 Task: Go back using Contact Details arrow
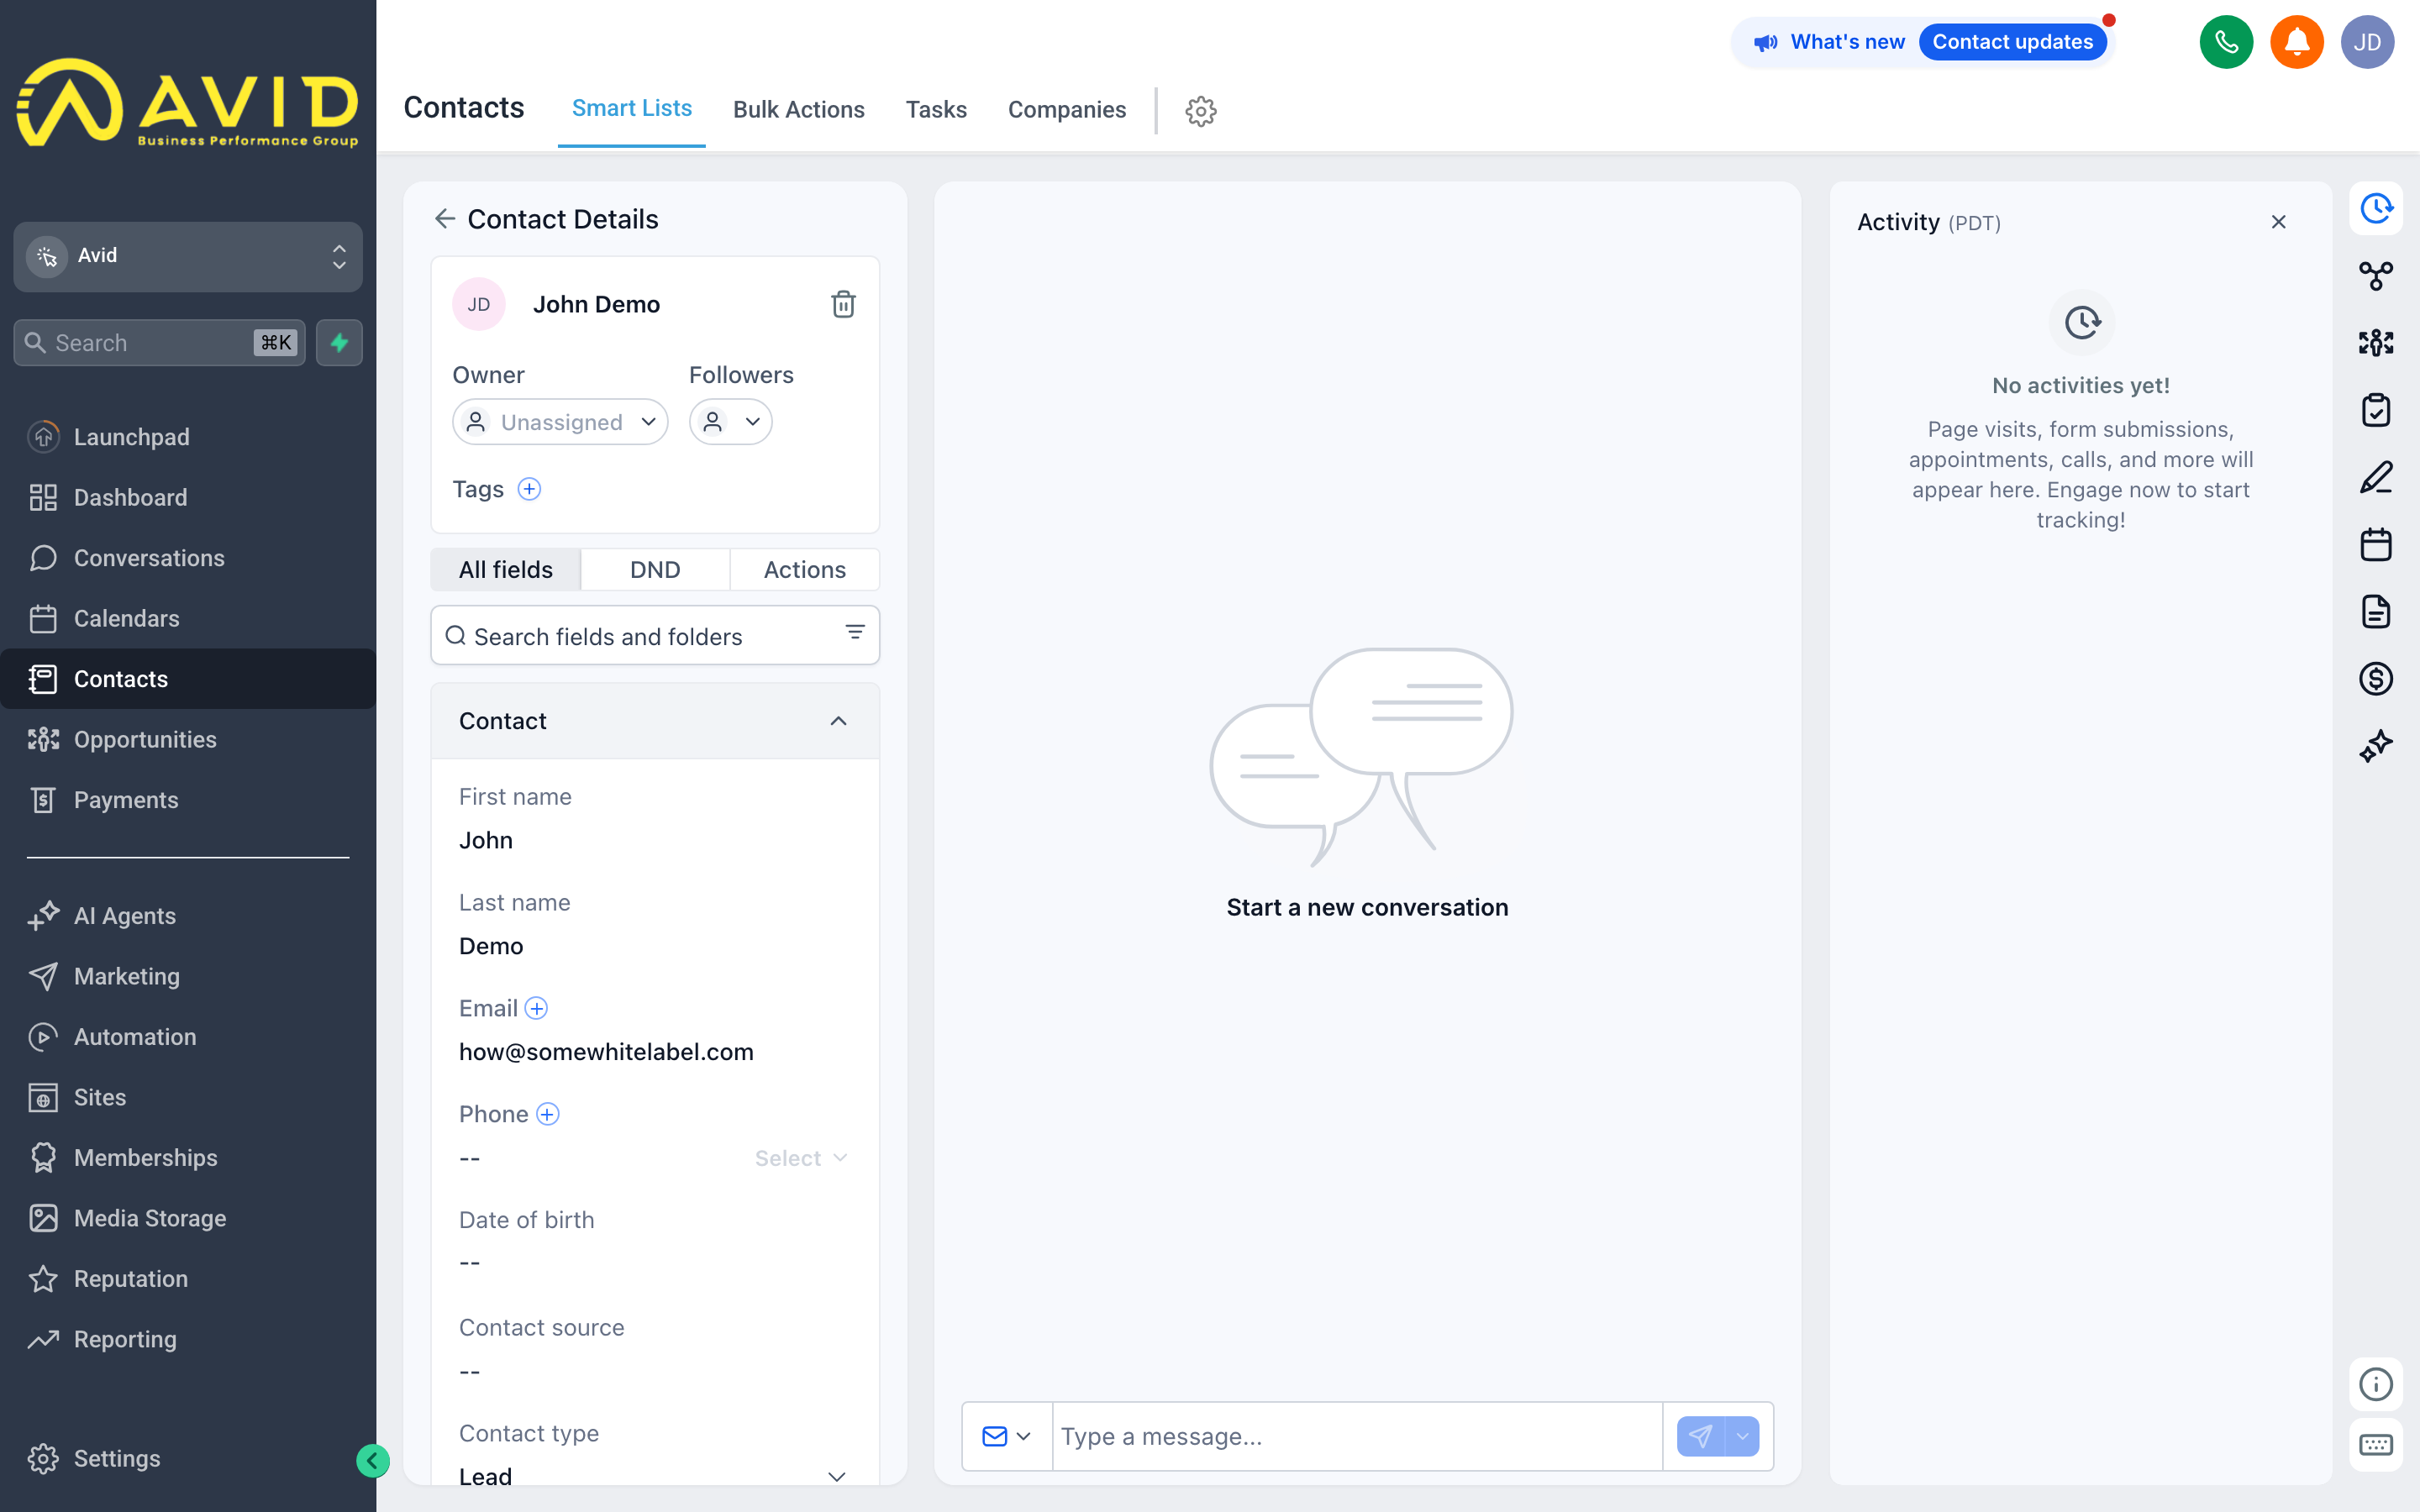pyautogui.click(x=445, y=219)
